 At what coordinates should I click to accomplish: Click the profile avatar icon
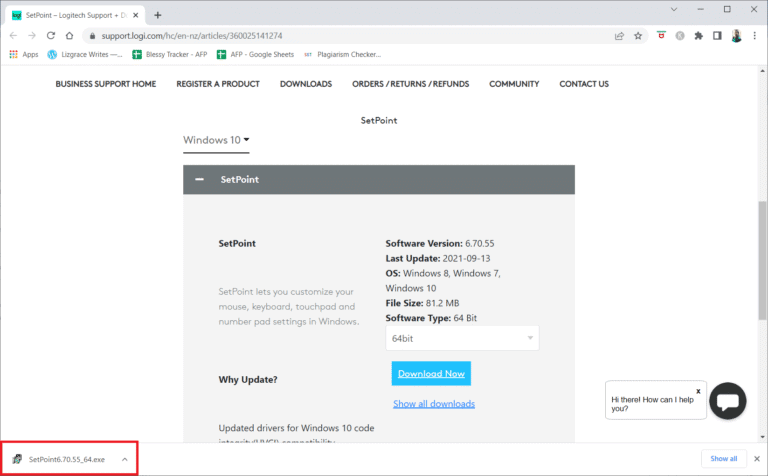[736, 35]
